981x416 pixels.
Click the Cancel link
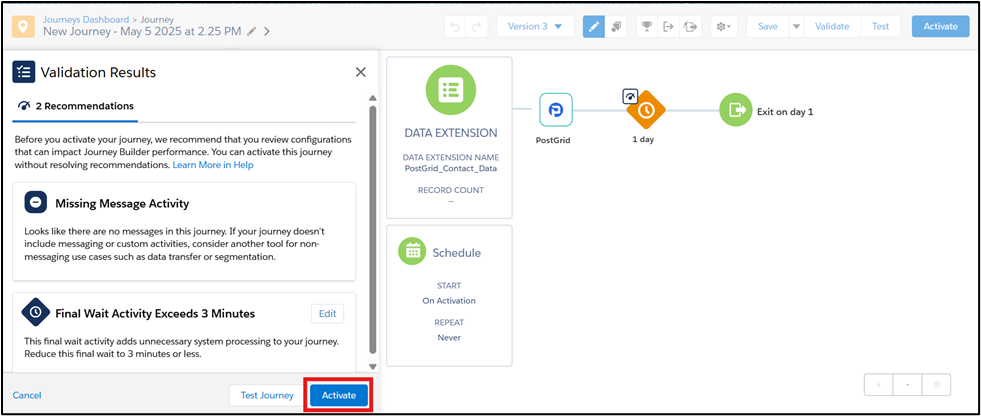click(27, 395)
